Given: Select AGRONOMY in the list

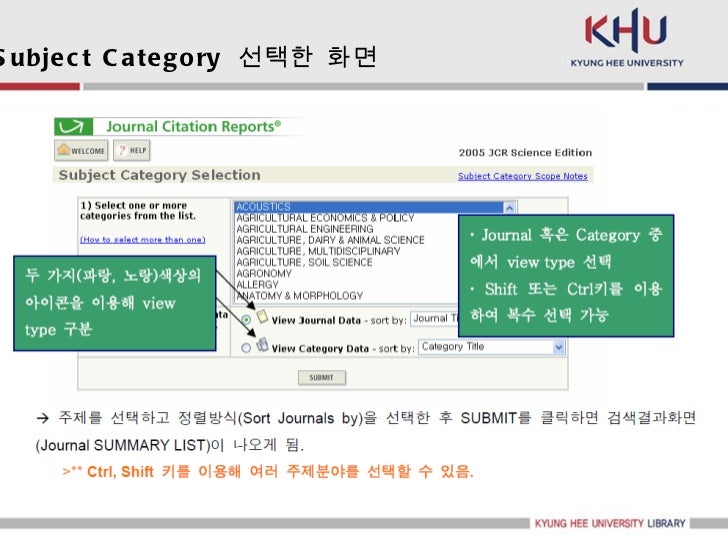Looking at the screenshot, I should [264, 273].
